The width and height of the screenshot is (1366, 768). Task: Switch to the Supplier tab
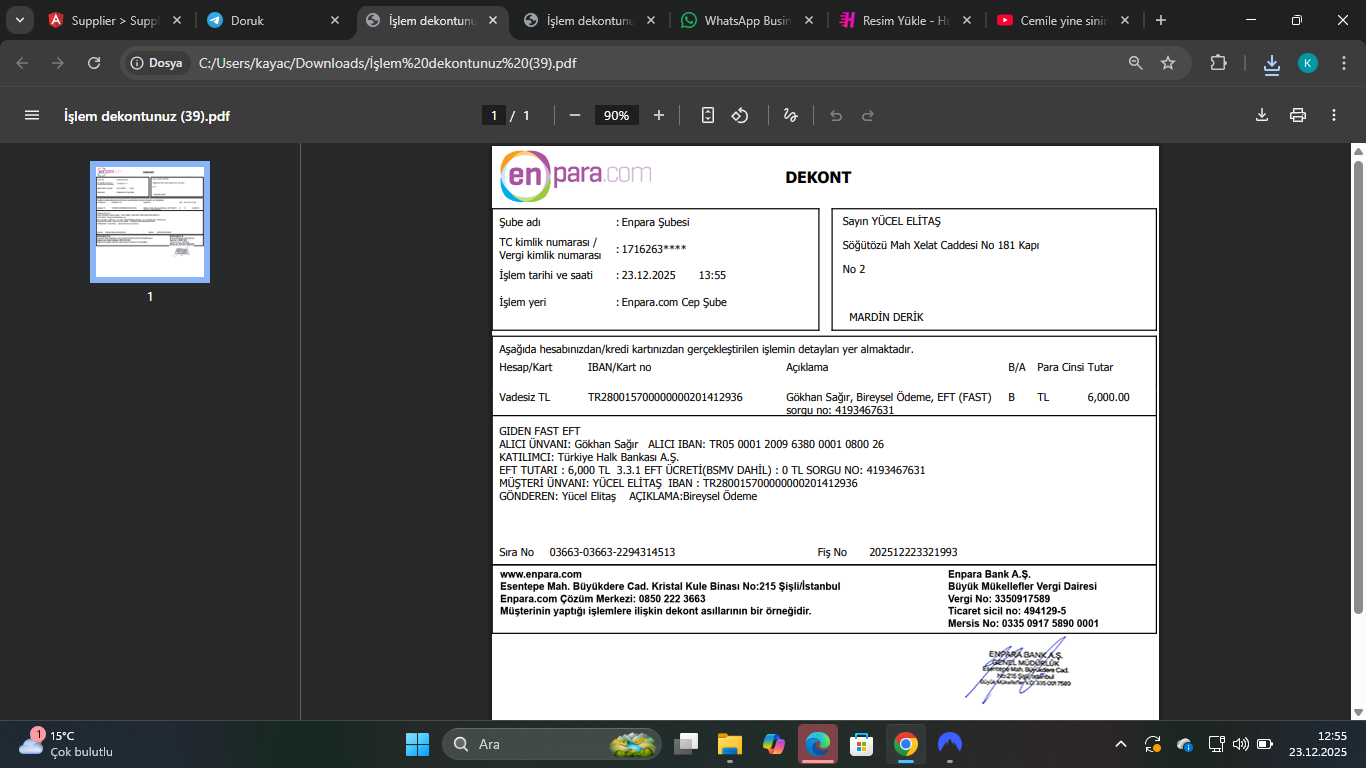coord(115,20)
